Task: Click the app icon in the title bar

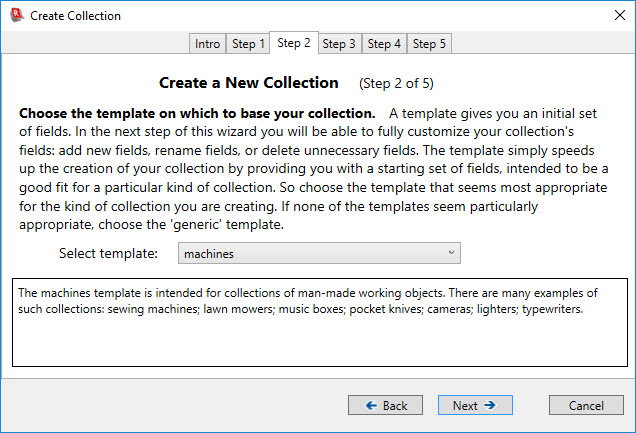Action: 15,15
